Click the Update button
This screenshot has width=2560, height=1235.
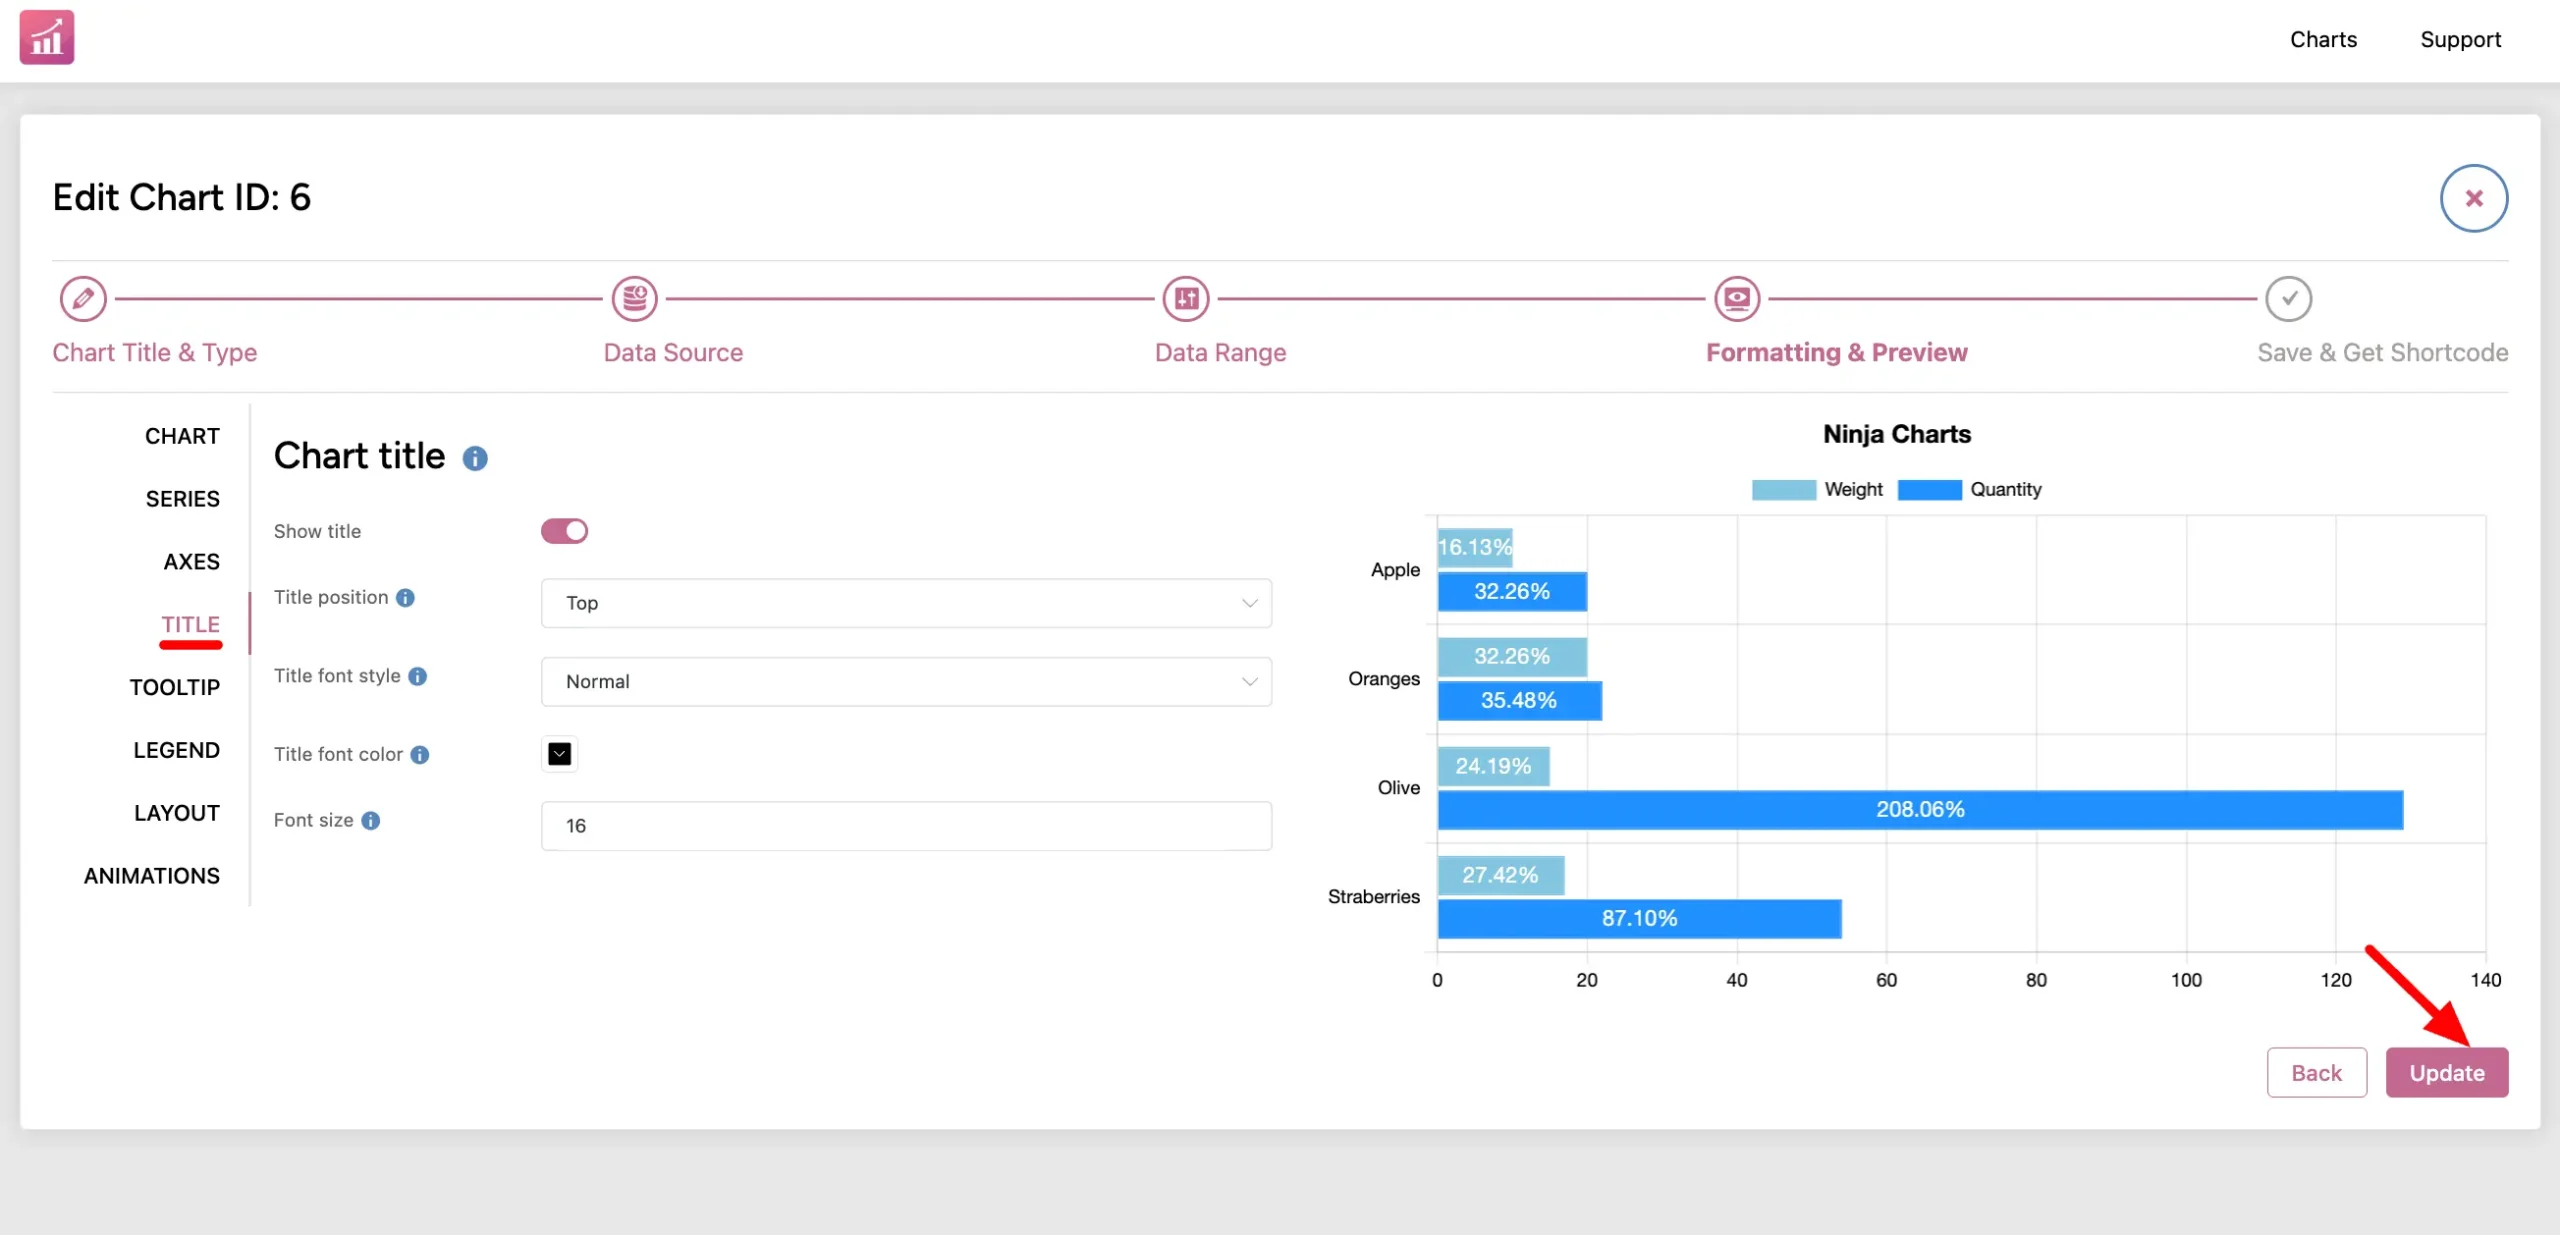[2446, 1073]
